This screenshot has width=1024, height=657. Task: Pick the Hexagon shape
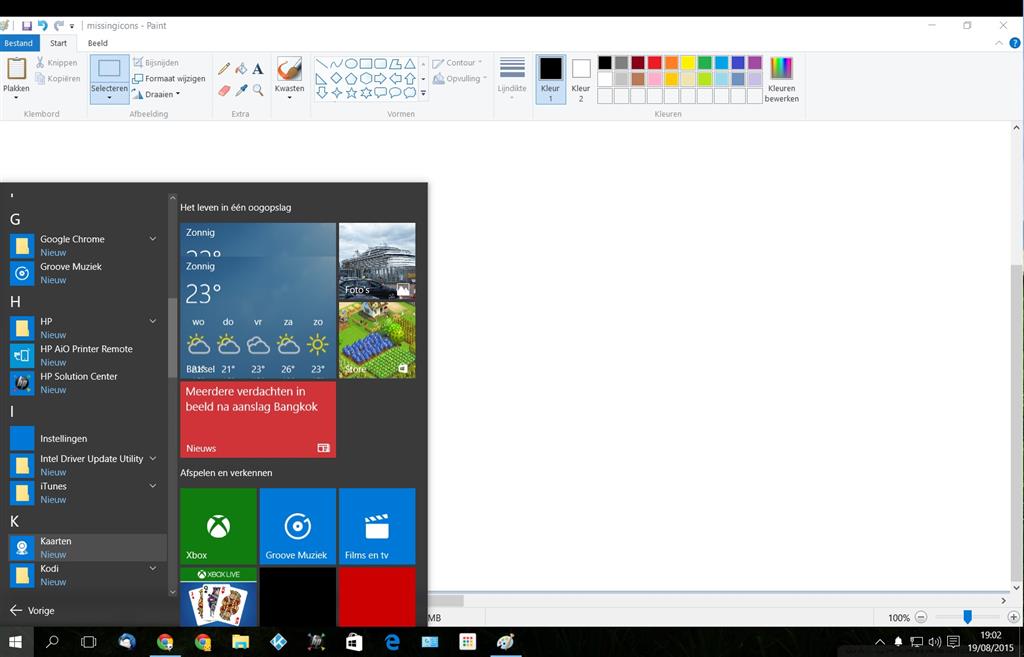[366, 78]
